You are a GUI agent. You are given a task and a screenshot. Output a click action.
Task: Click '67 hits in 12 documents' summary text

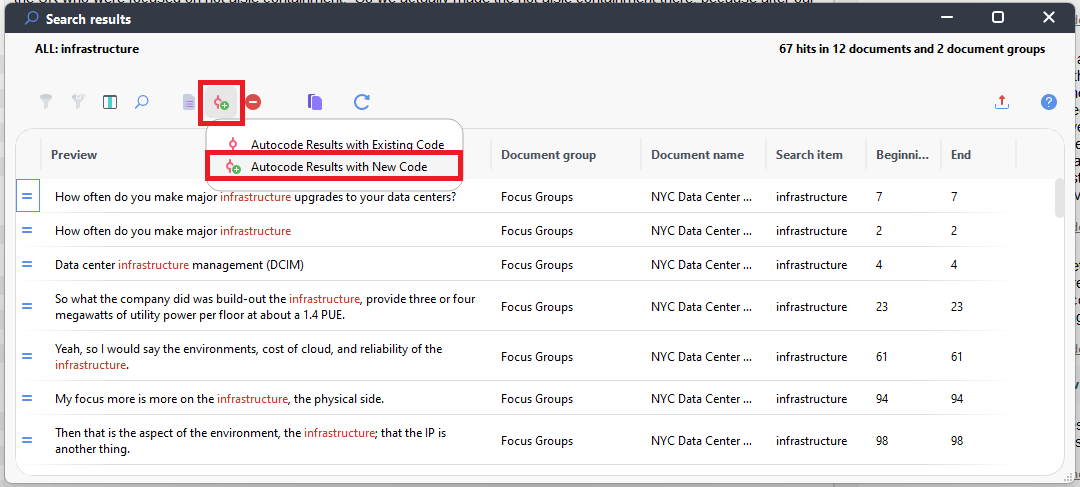click(x=912, y=49)
